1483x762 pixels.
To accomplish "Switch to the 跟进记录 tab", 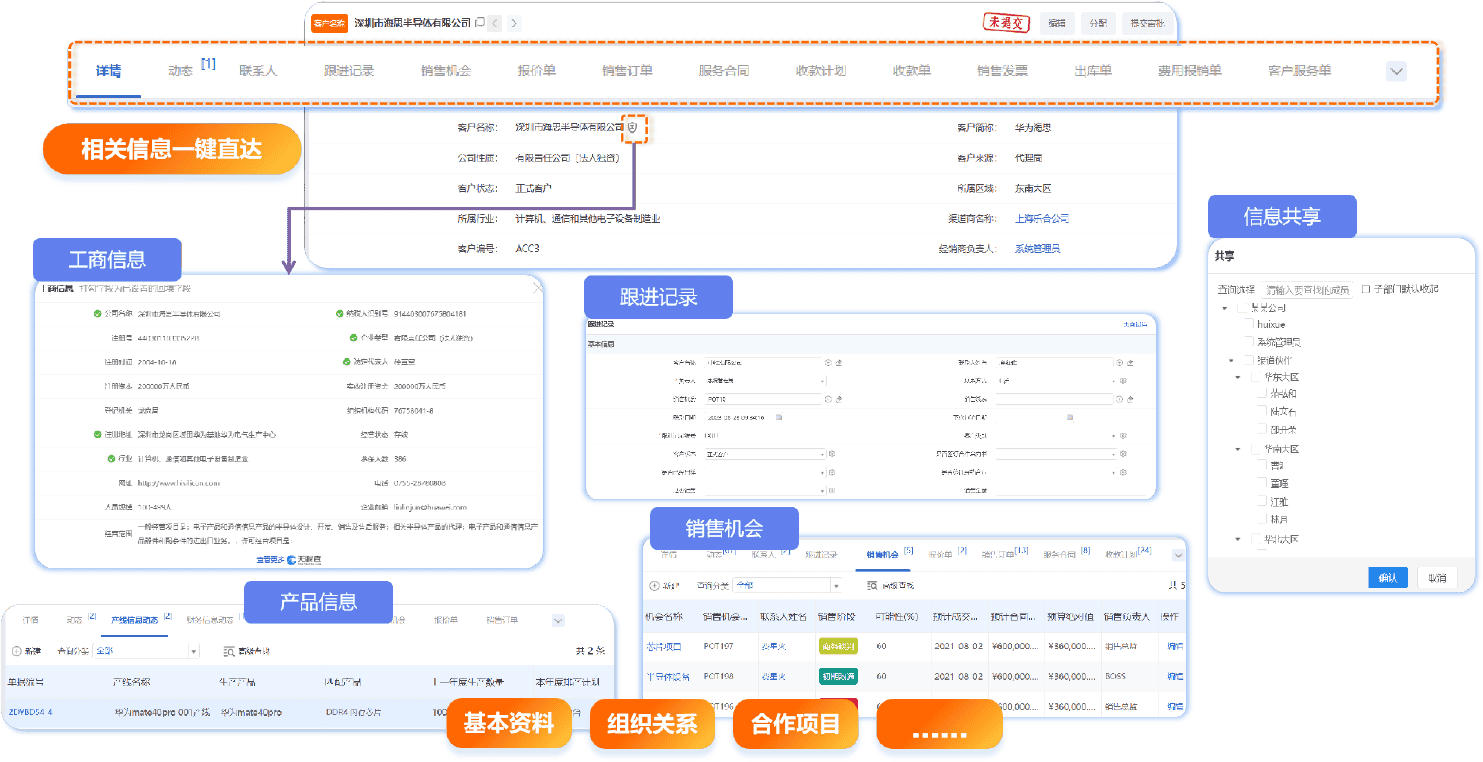I will pos(349,71).
